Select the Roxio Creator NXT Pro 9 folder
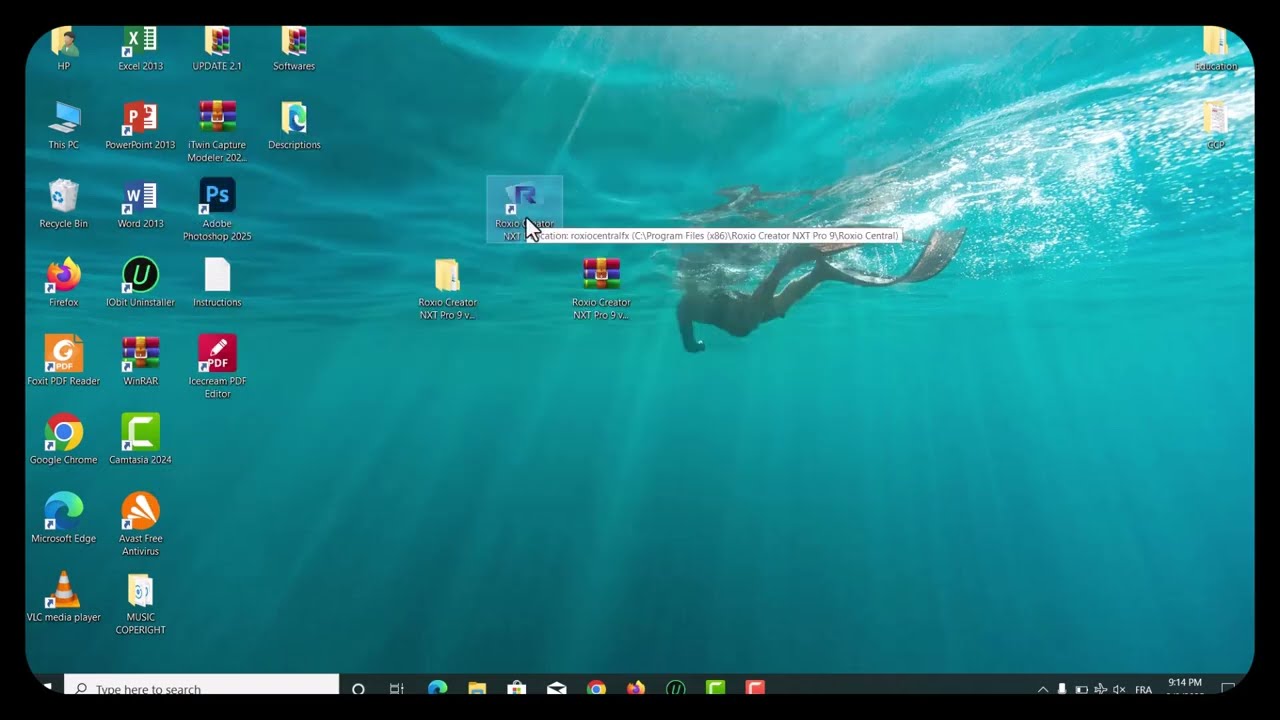1280x720 pixels. (x=447, y=288)
